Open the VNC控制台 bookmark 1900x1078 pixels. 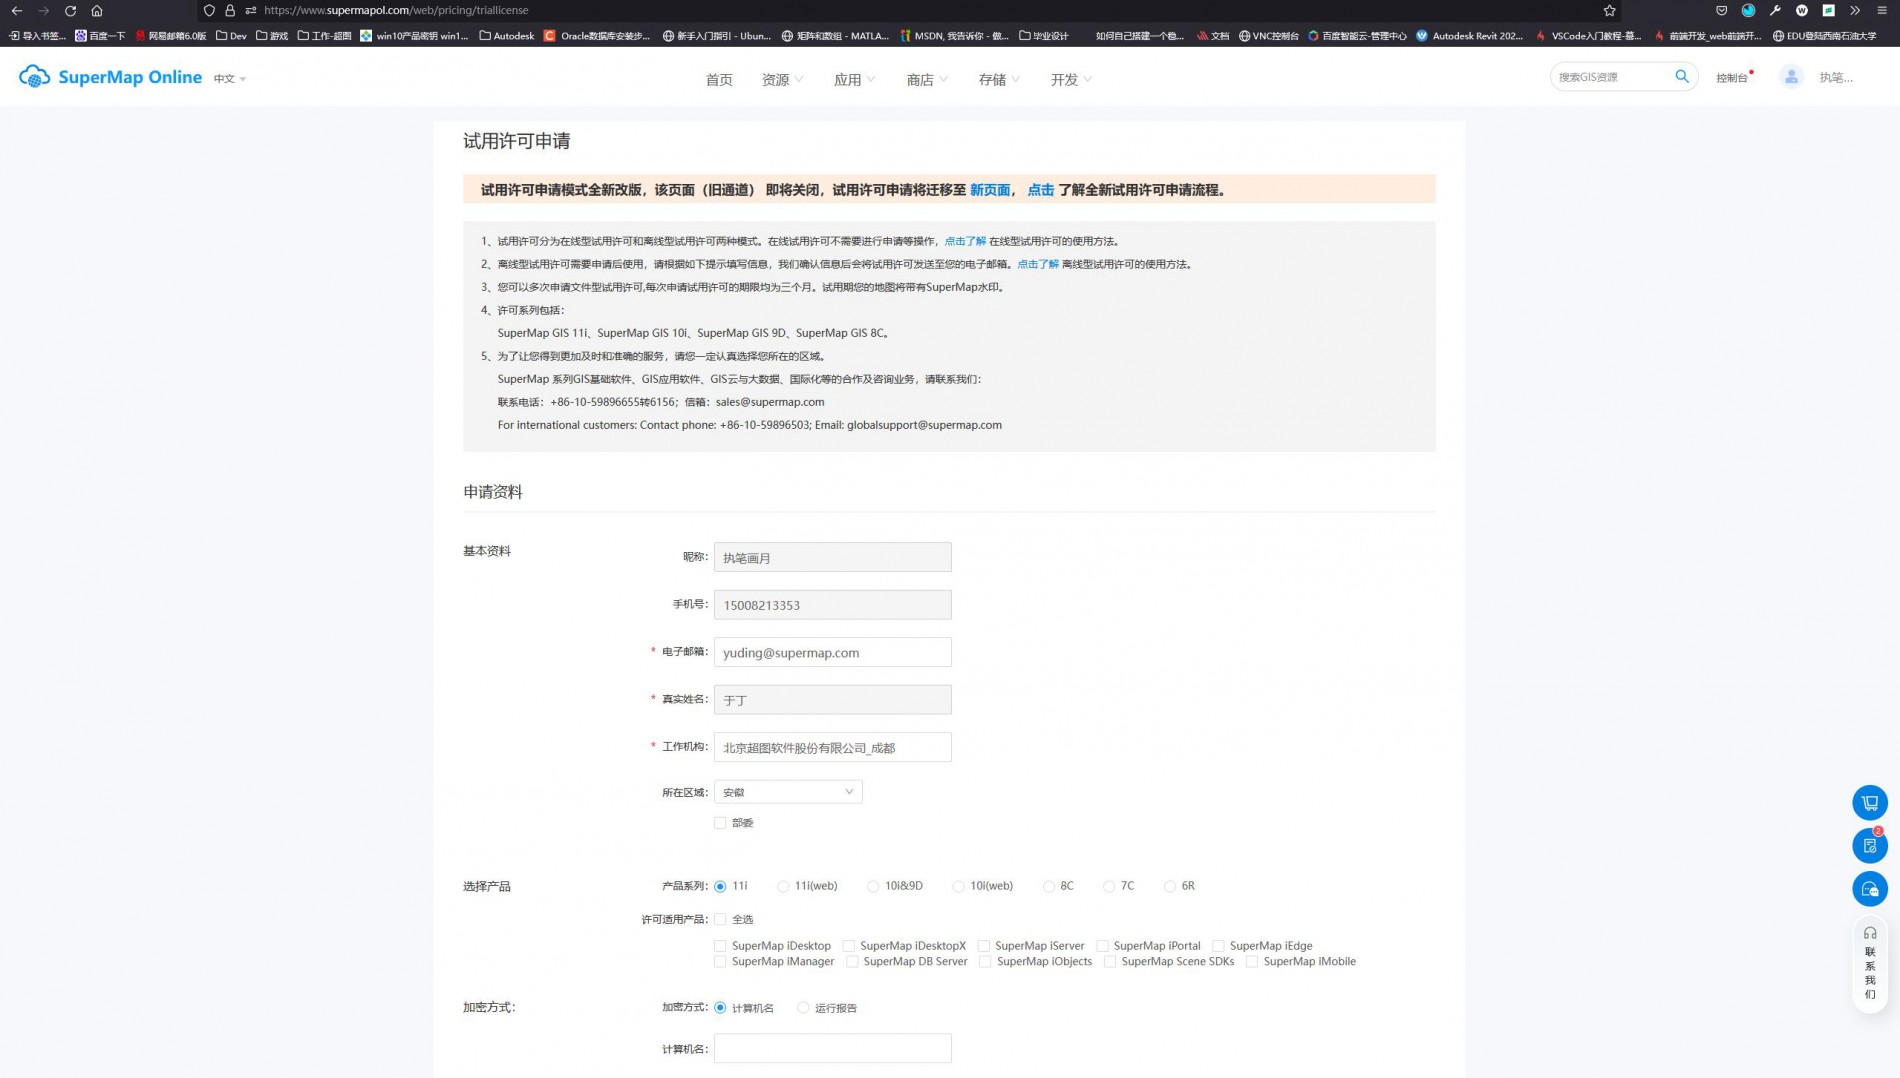pyautogui.click(x=1268, y=36)
